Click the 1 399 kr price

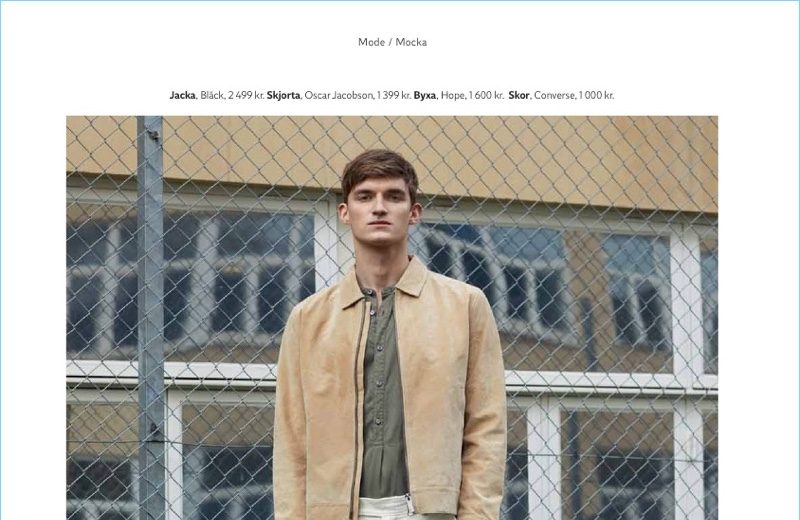(393, 95)
